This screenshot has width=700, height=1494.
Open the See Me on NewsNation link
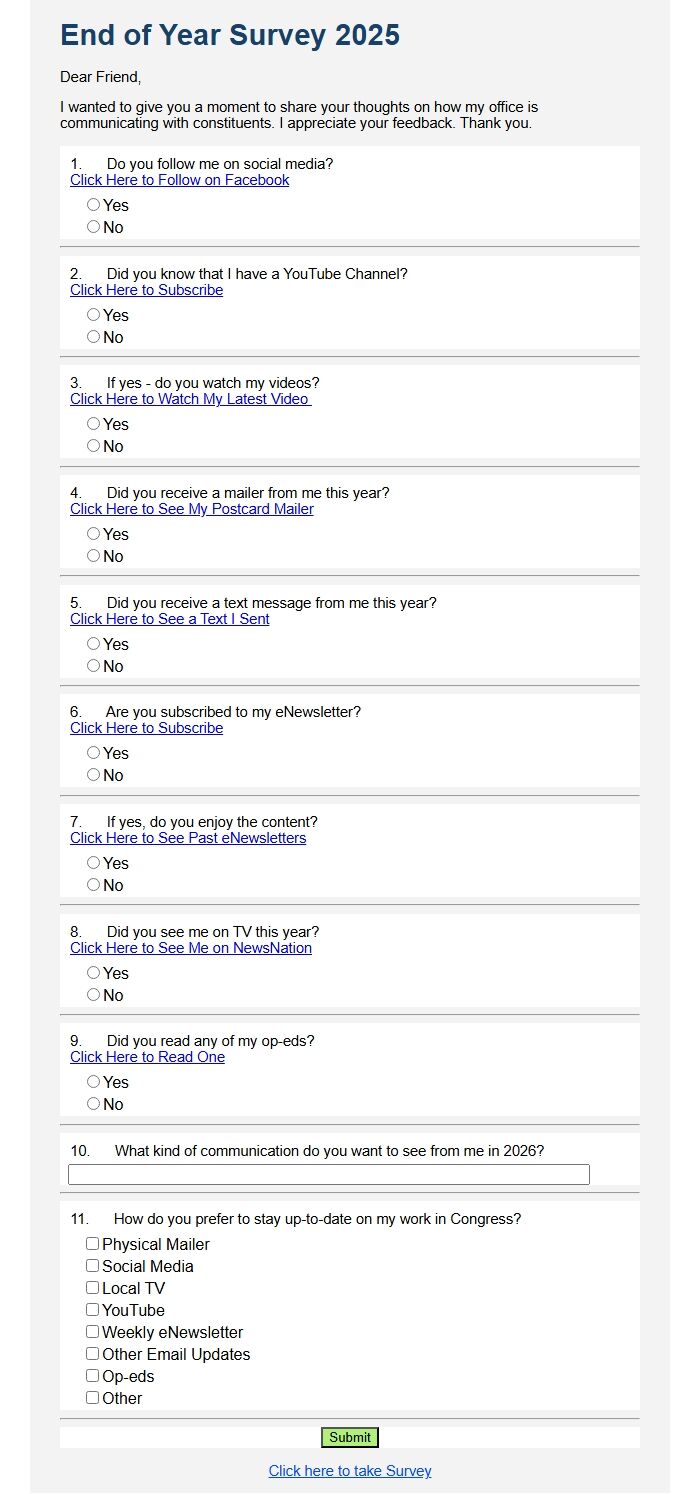pos(190,948)
